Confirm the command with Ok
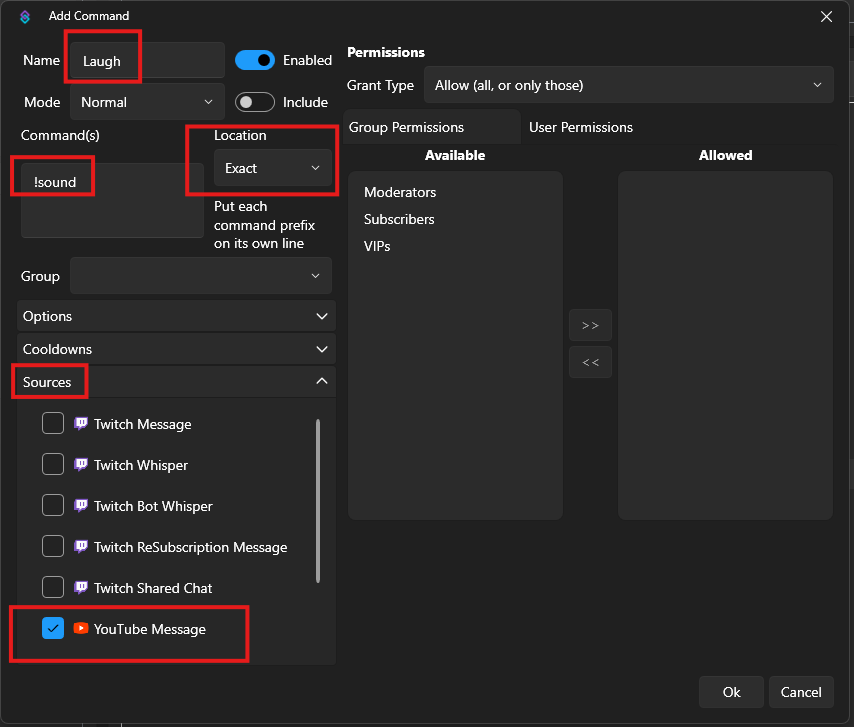Image resolution: width=854 pixels, height=727 pixels. [731, 692]
